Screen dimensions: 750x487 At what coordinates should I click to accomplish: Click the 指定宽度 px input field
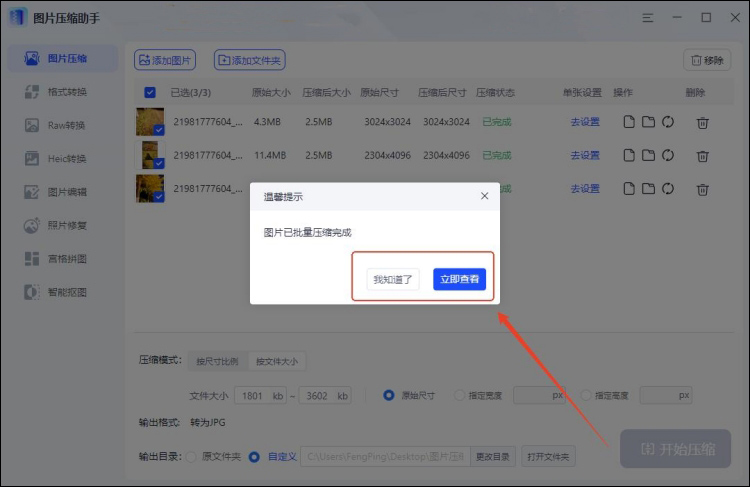539,396
